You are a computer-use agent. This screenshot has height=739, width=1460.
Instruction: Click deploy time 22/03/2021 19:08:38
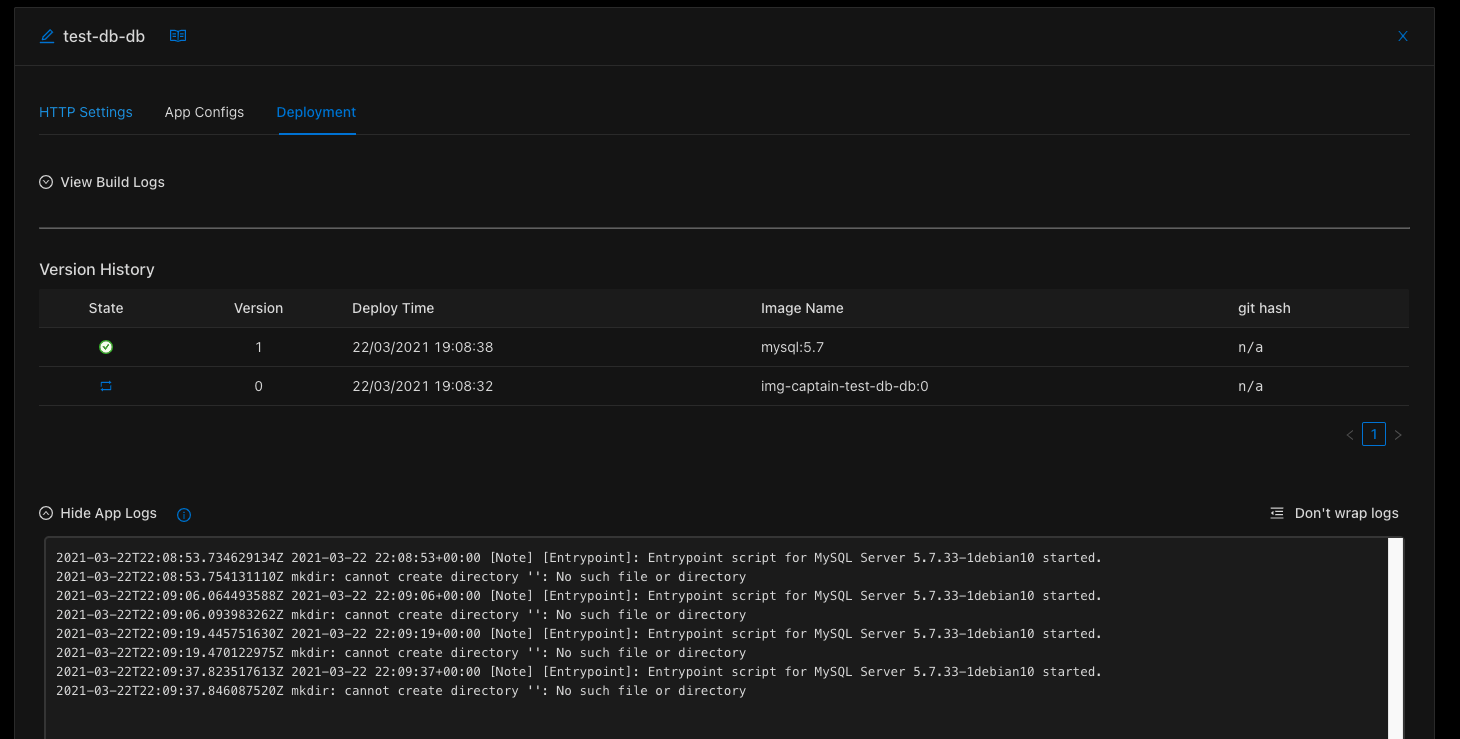click(423, 347)
